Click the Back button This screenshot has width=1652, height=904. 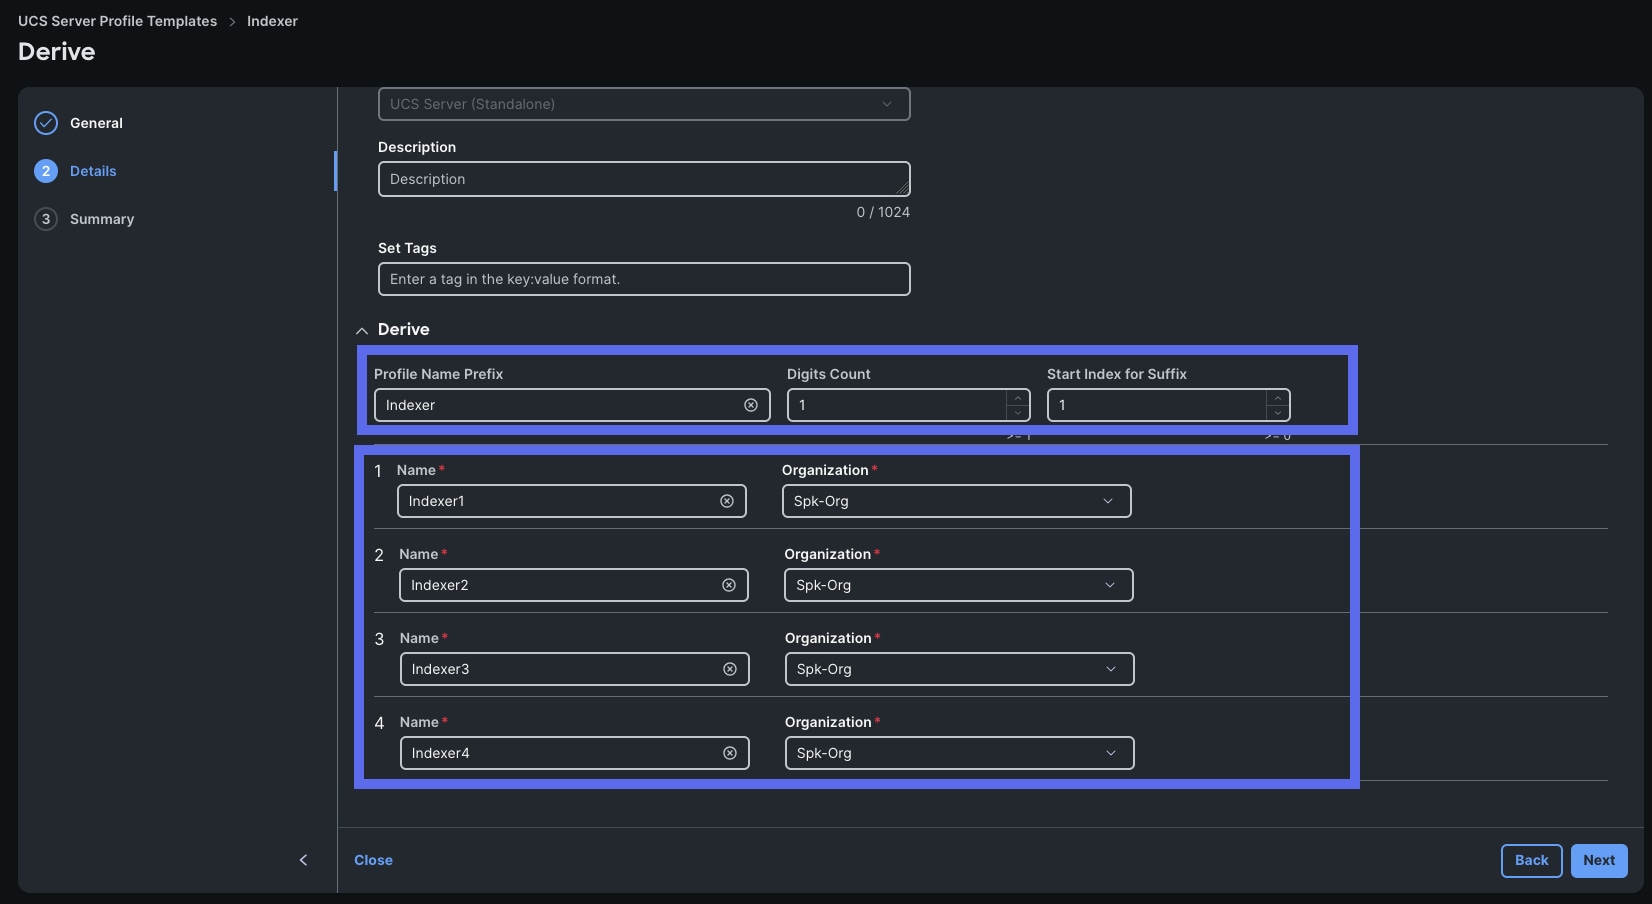click(1531, 860)
